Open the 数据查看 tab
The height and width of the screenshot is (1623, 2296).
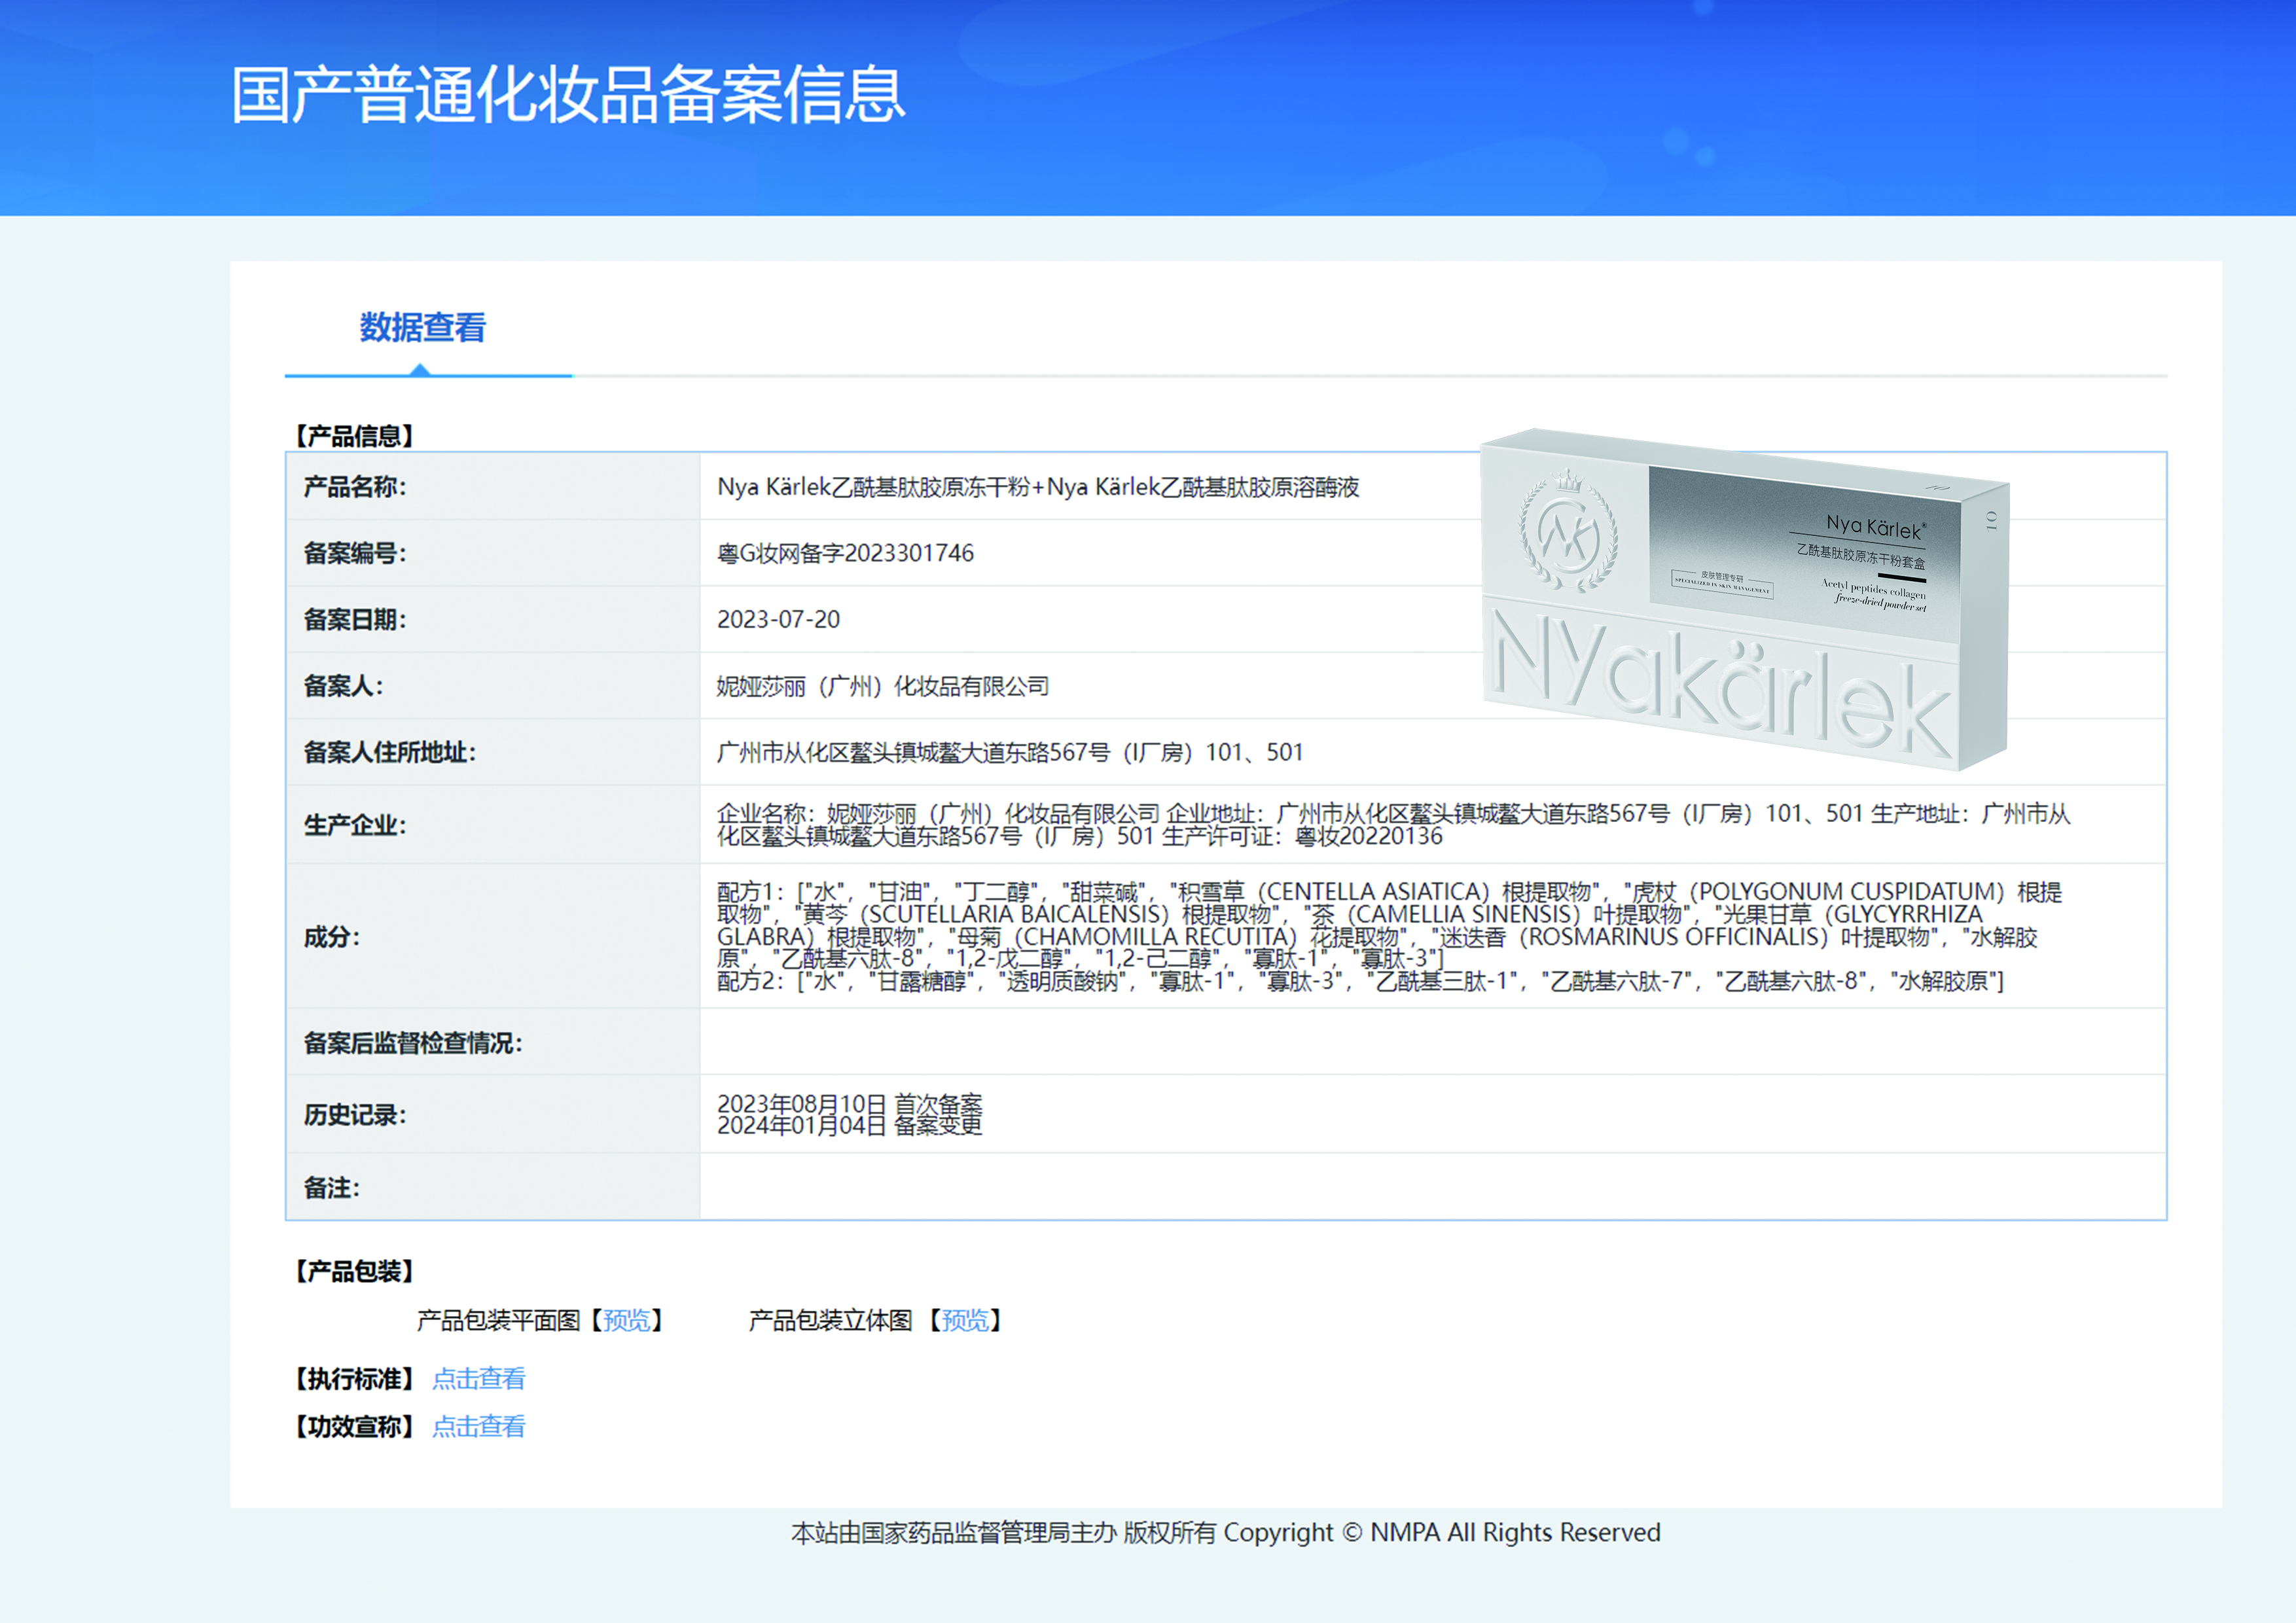point(423,328)
